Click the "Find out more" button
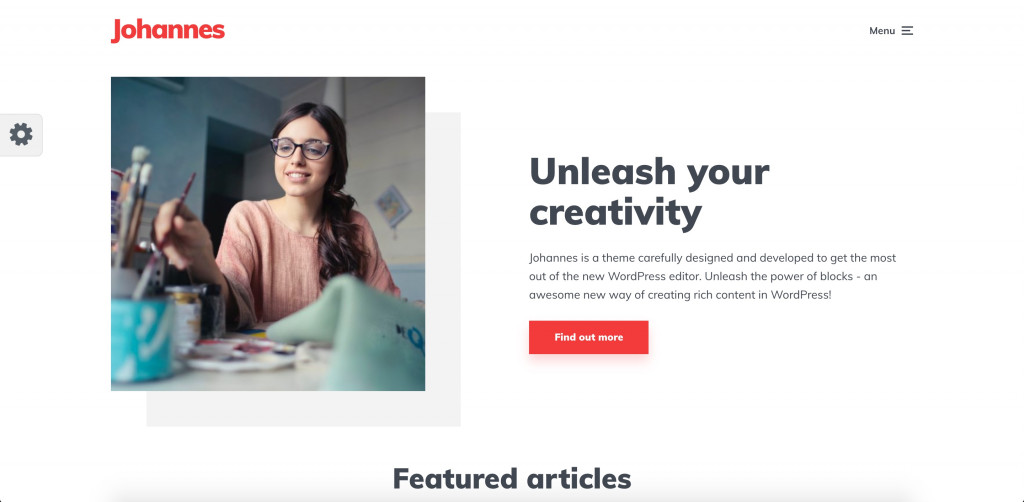1024x502 pixels. 588,337
